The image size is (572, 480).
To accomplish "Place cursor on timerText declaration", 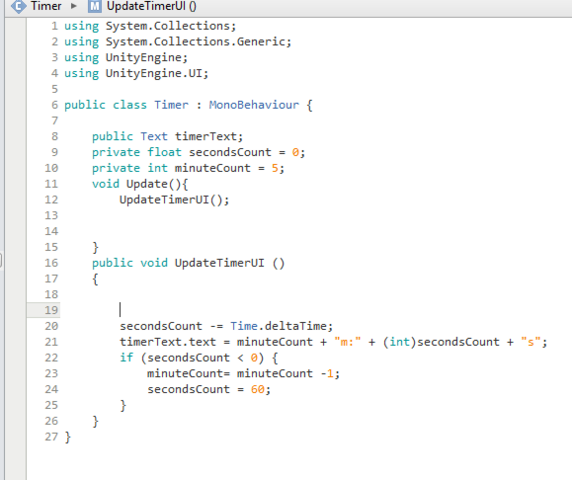I will point(209,136).
